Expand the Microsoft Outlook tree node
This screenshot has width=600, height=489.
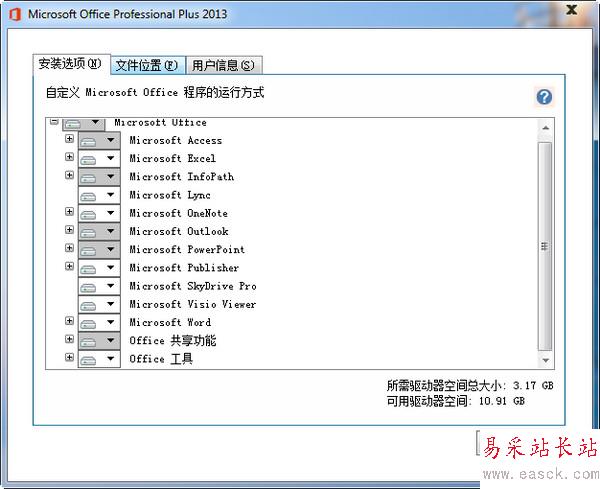tap(69, 230)
